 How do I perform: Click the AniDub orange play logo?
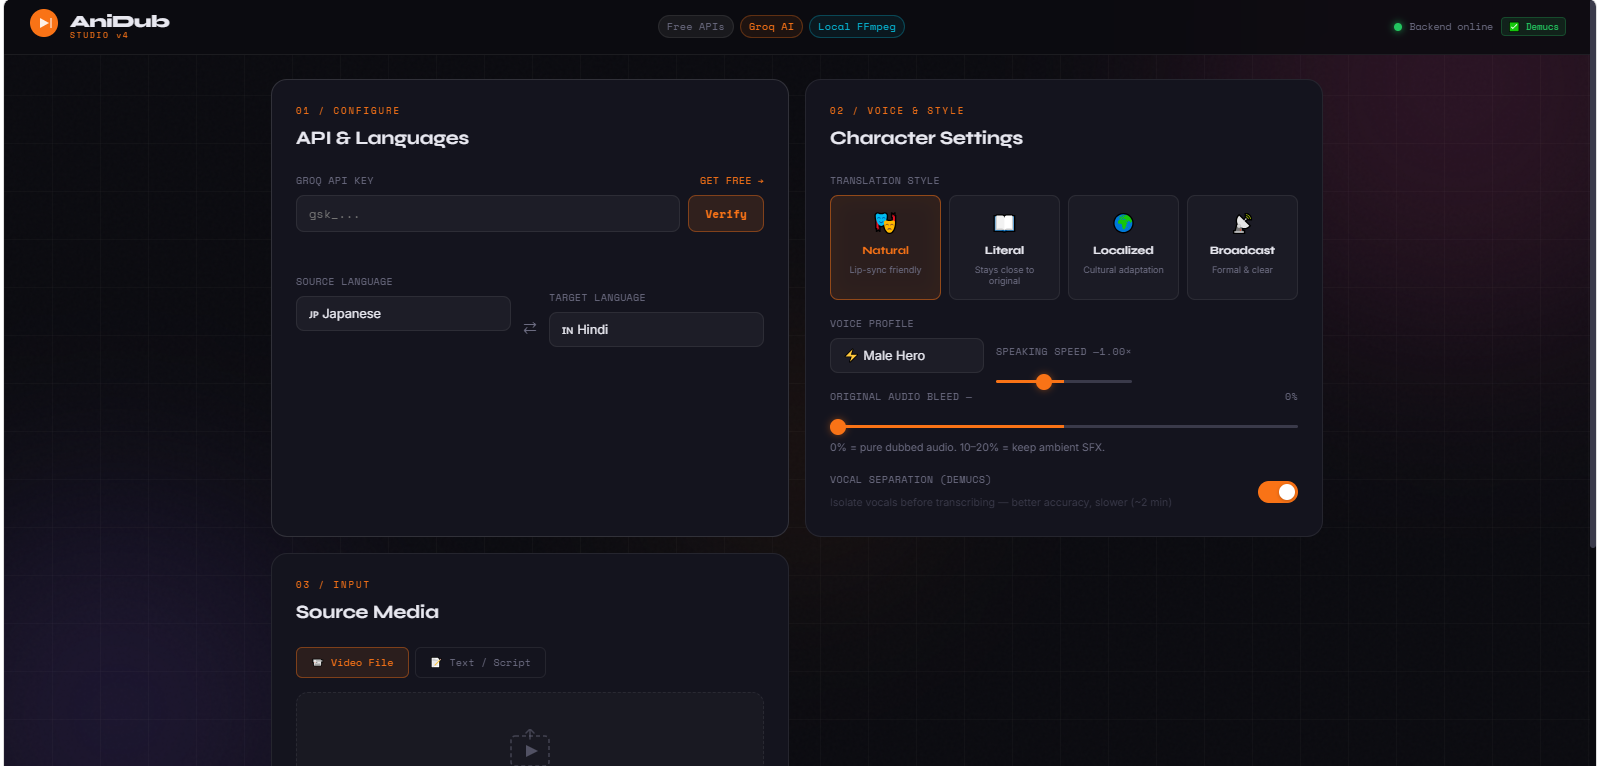point(44,23)
